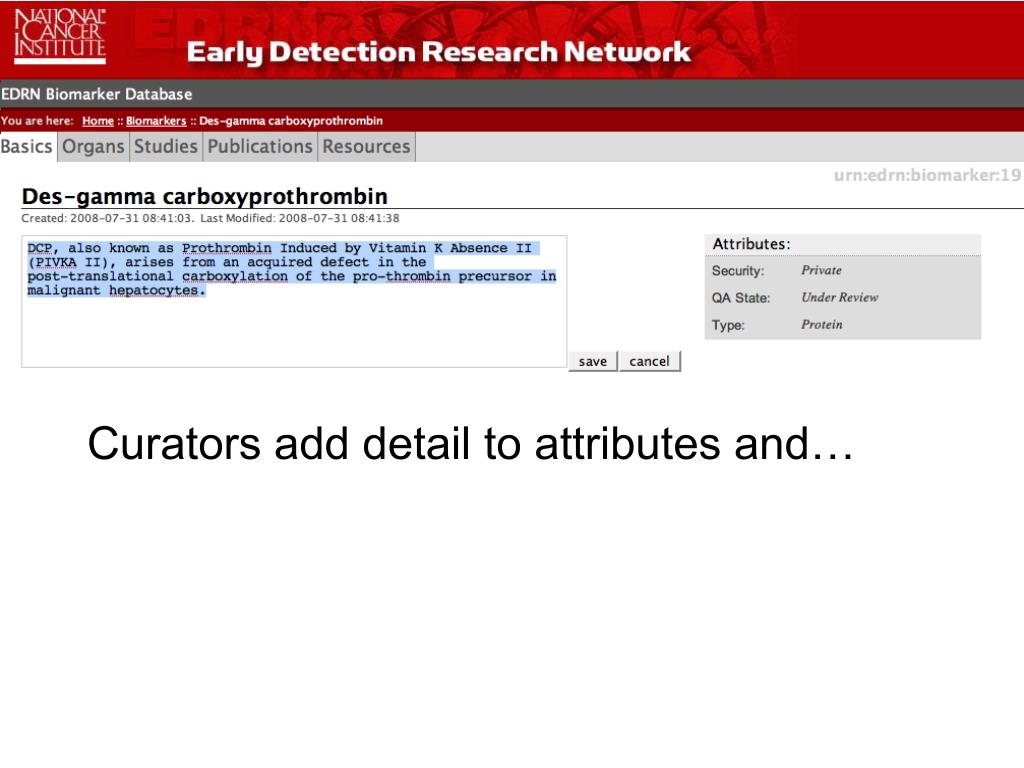Open the Resources tab
The image size is (1024, 768).
tap(366, 146)
